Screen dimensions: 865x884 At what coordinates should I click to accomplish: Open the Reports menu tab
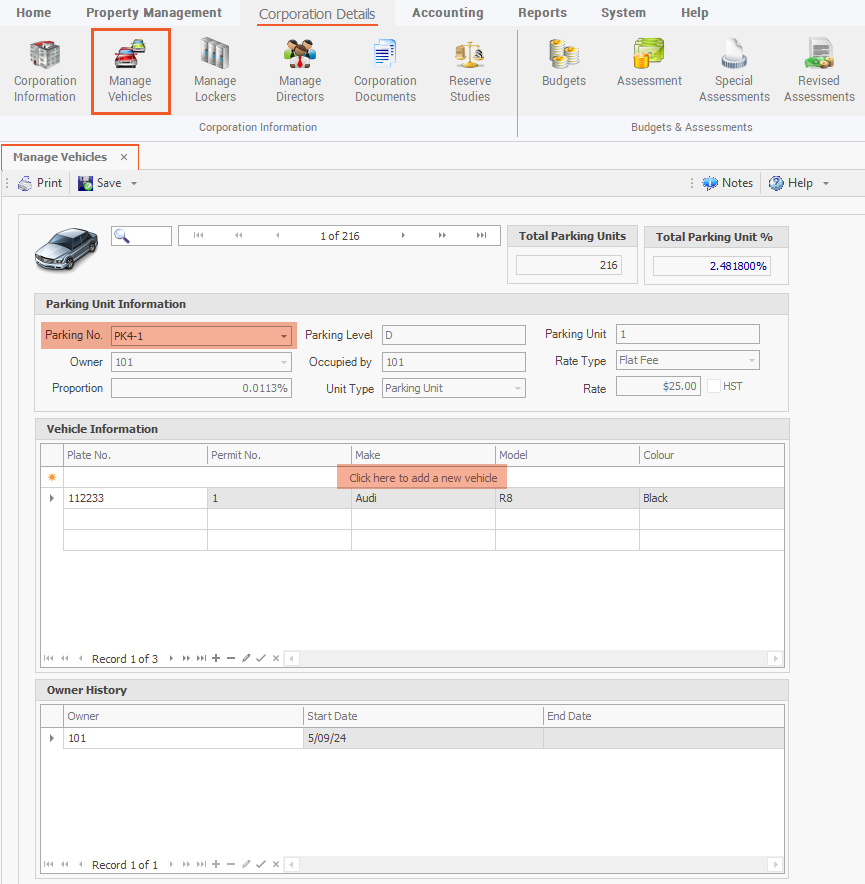click(542, 13)
